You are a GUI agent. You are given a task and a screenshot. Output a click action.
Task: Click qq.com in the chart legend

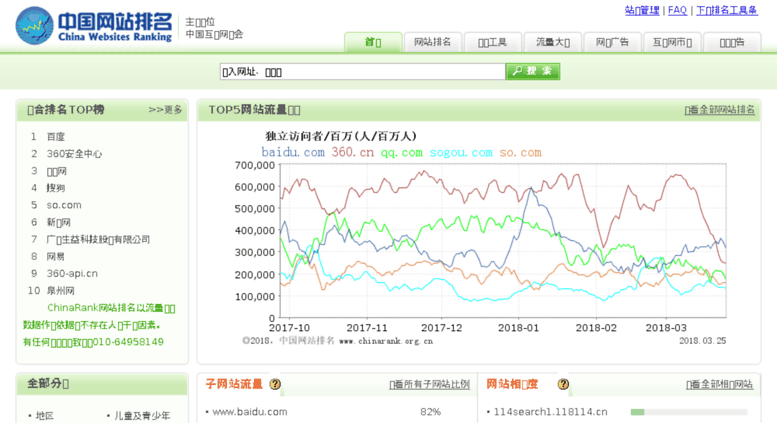click(402, 153)
